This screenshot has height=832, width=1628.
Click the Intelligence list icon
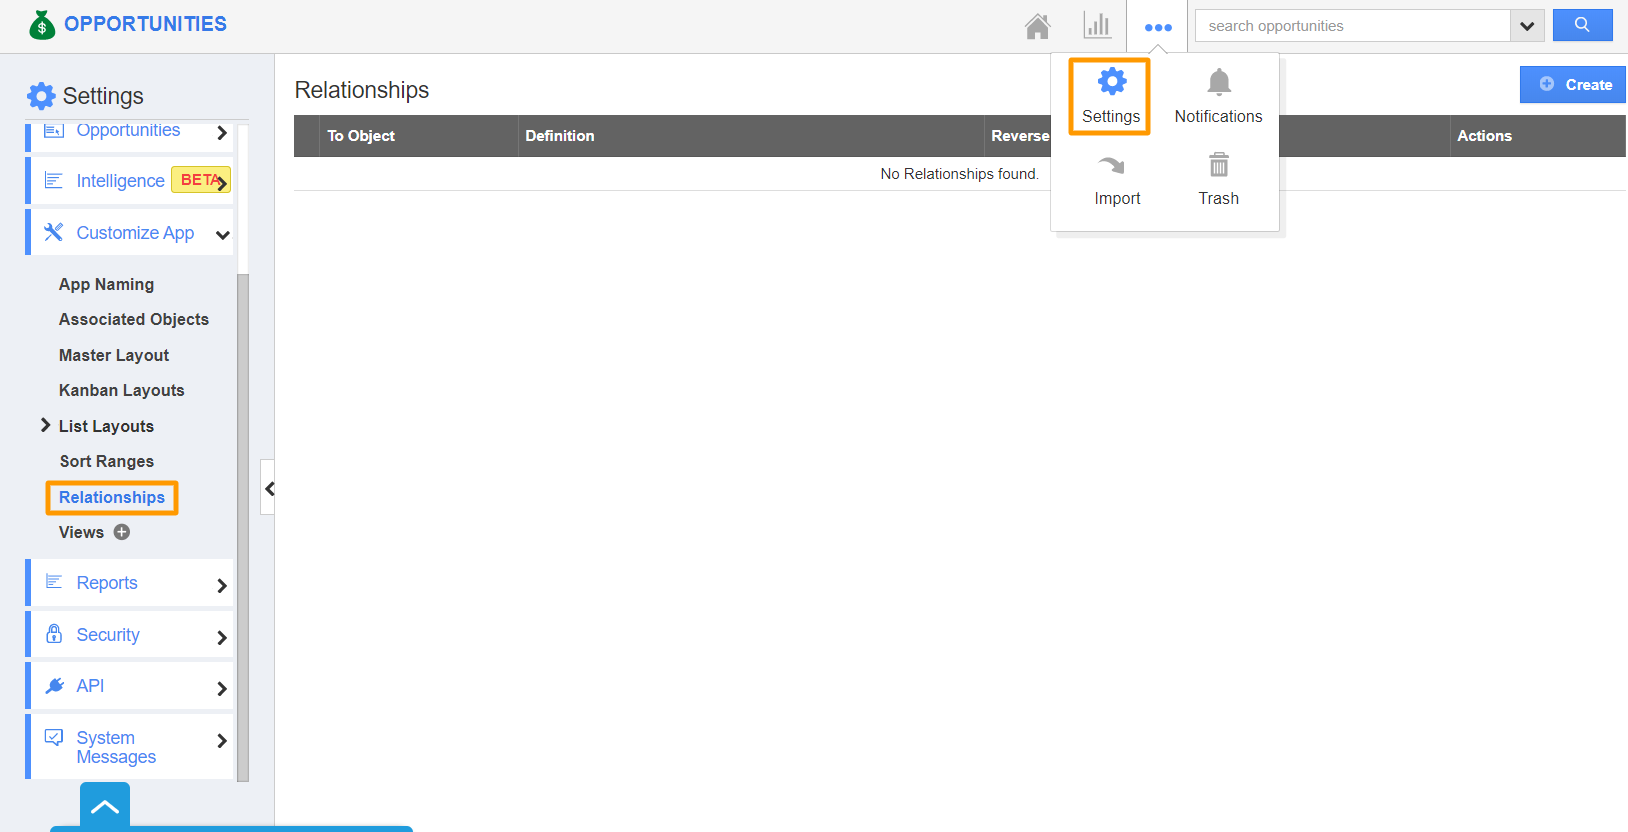[x=54, y=180]
